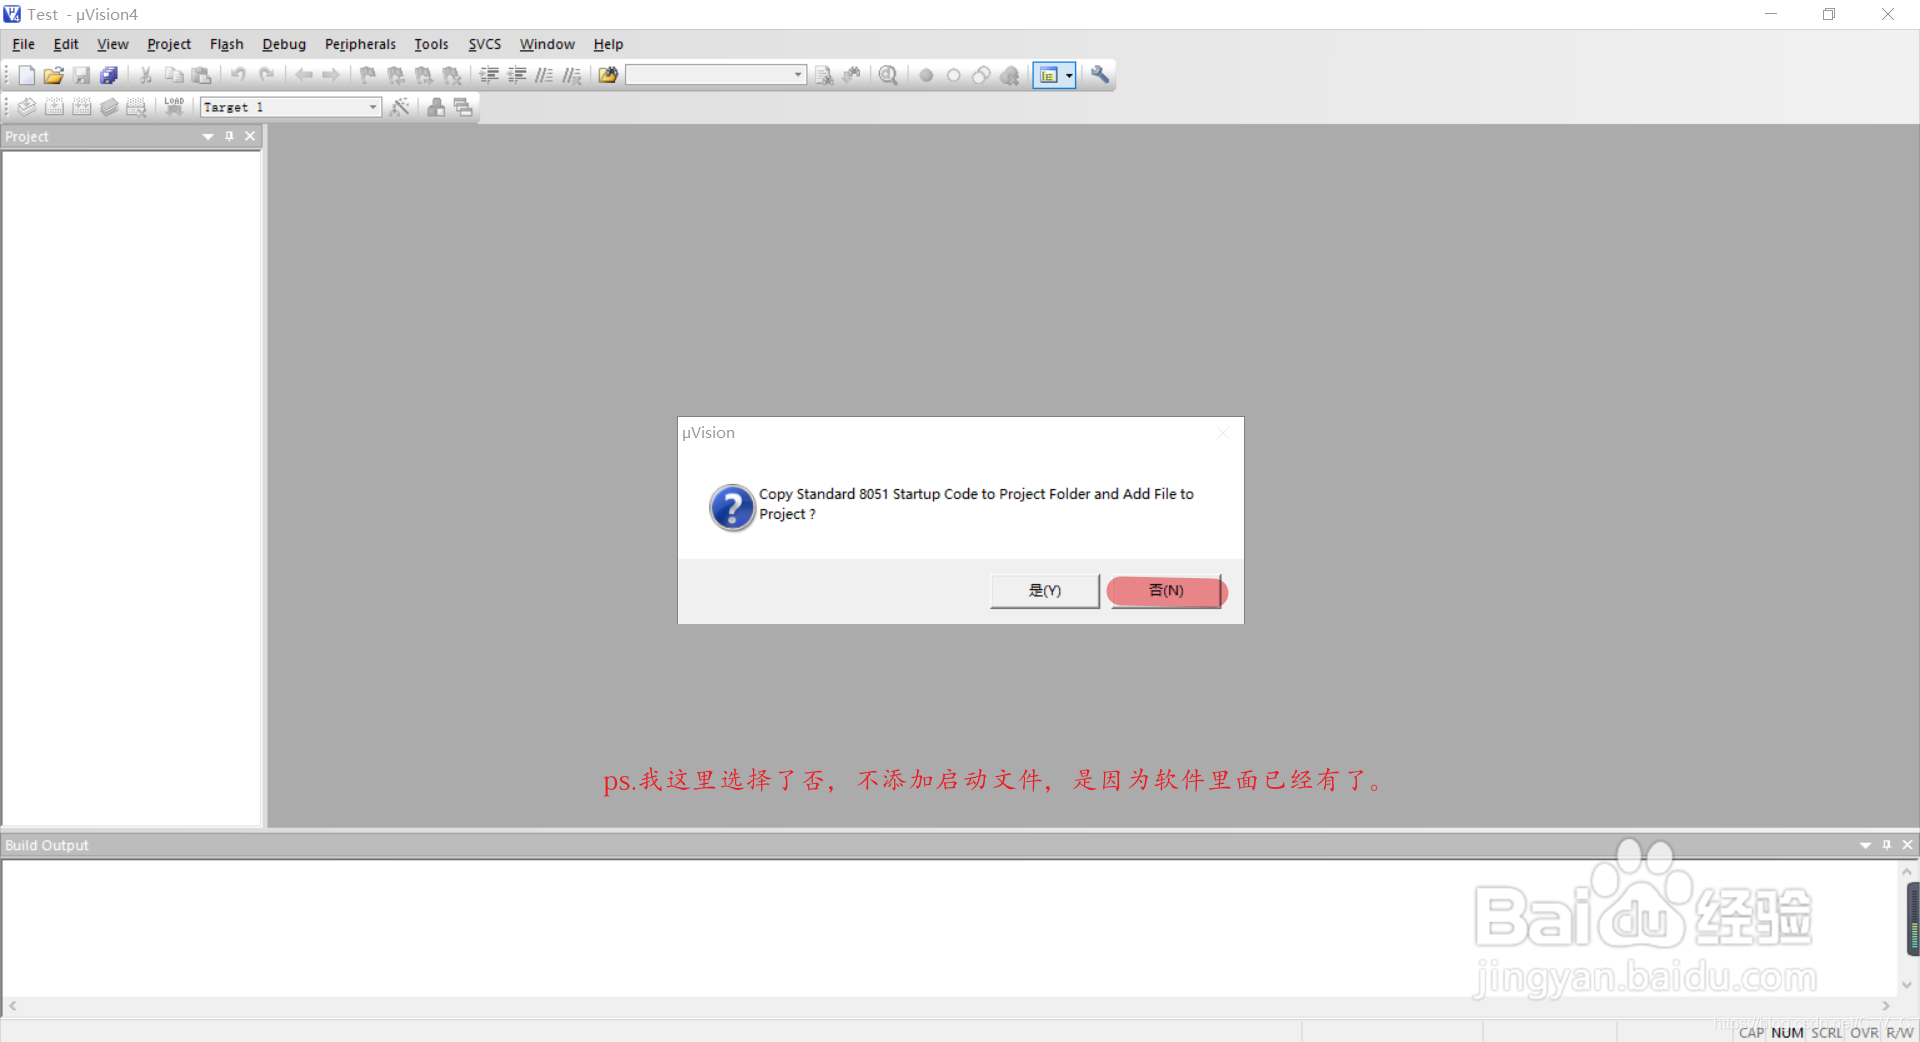The width and height of the screenshot is (1920, 1042).
Task: Kill all breakpoints icon
Action: pyautogui.click(x=1010, y=75)
